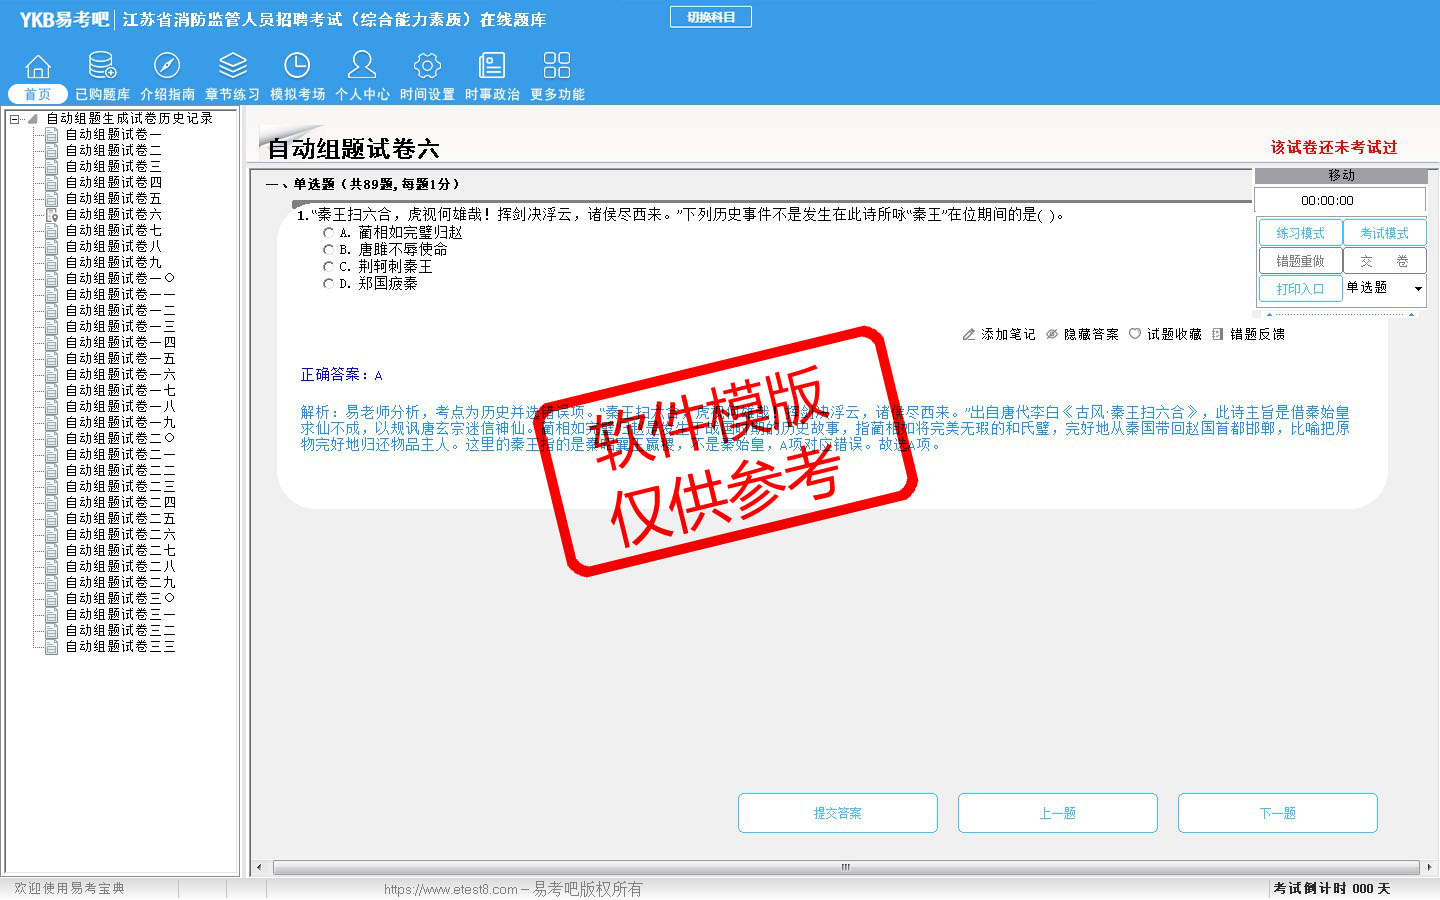The height and width of the screenshot is (900, 1440).
Task: Click the 隐藏答案 eye icon
Action: click(x=1052, y=334)
